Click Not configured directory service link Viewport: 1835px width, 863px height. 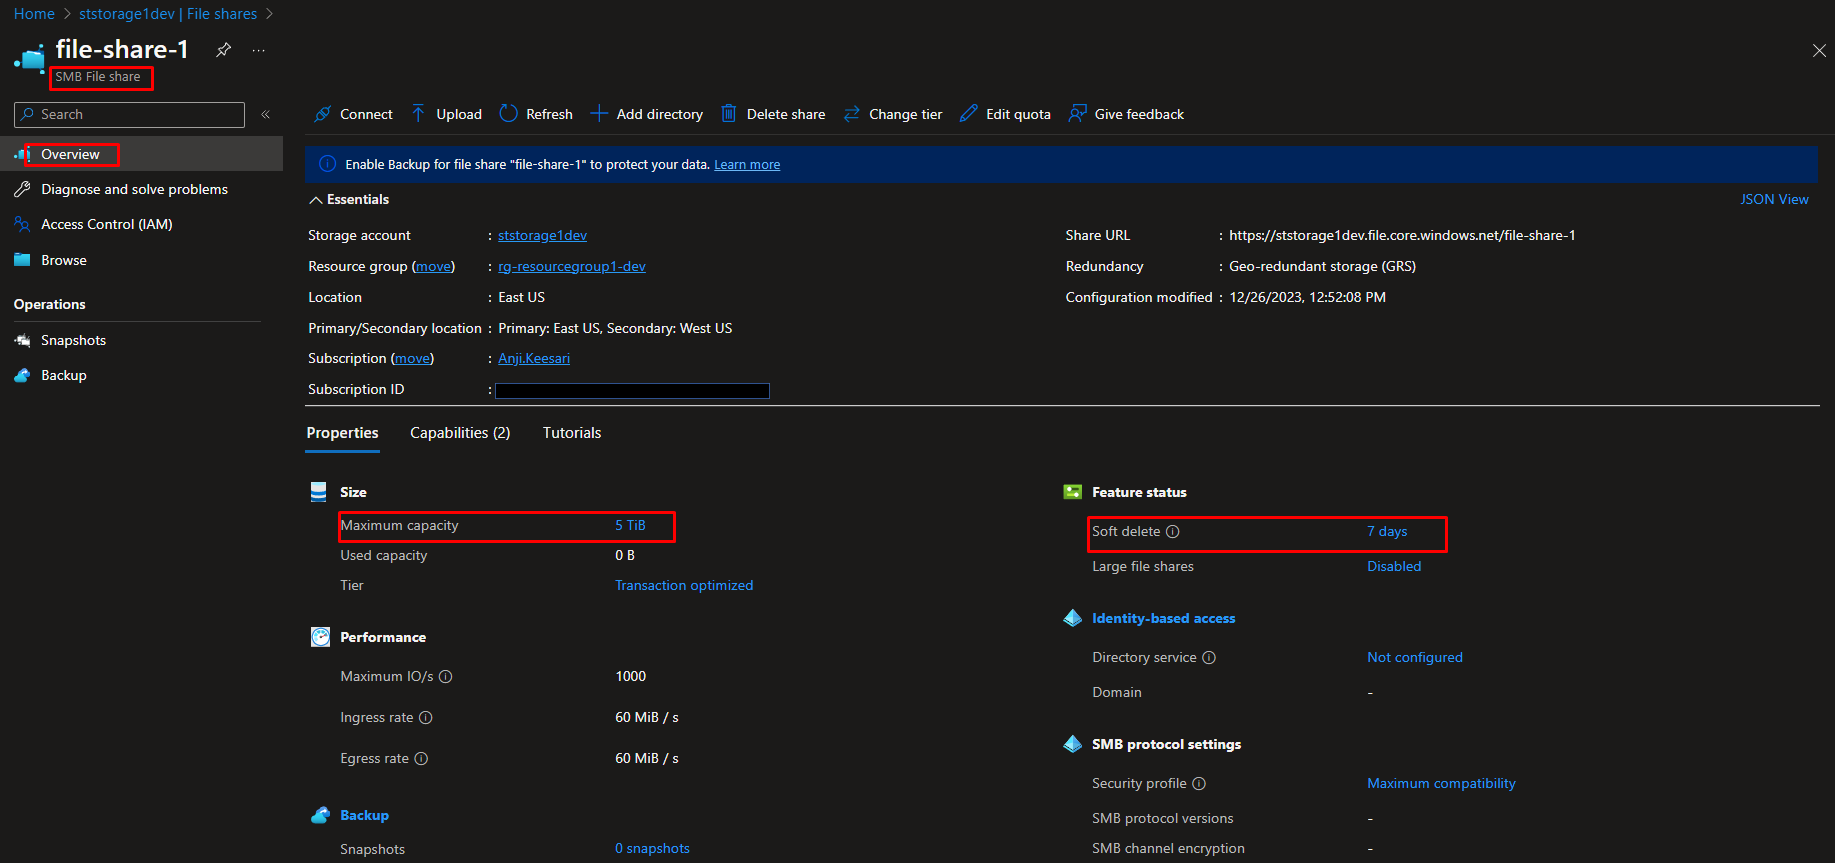[x=1415, y=657]
